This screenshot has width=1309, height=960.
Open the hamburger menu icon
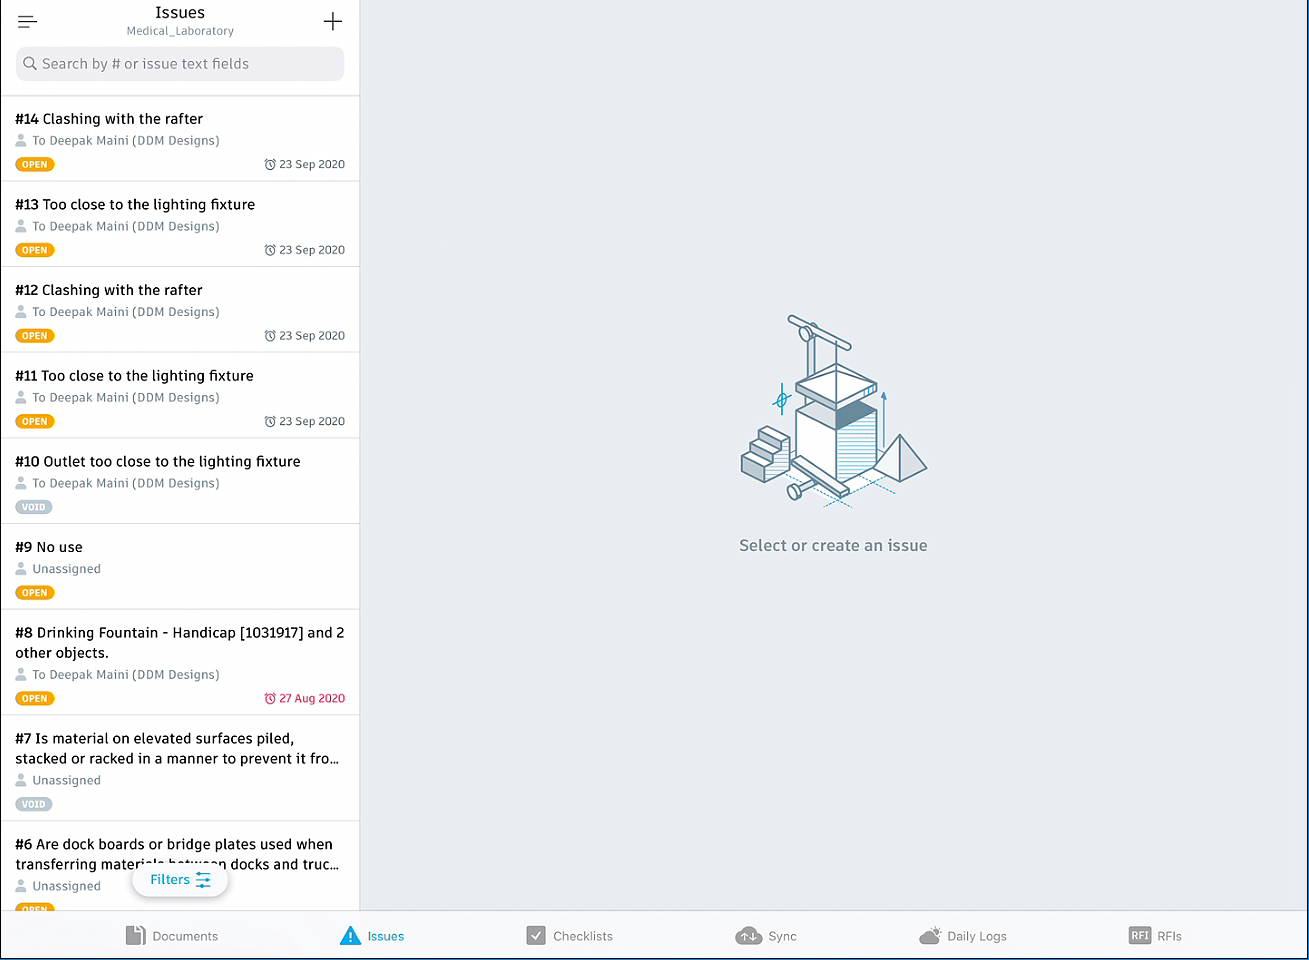pyautogui.click(x=27, y=21)
